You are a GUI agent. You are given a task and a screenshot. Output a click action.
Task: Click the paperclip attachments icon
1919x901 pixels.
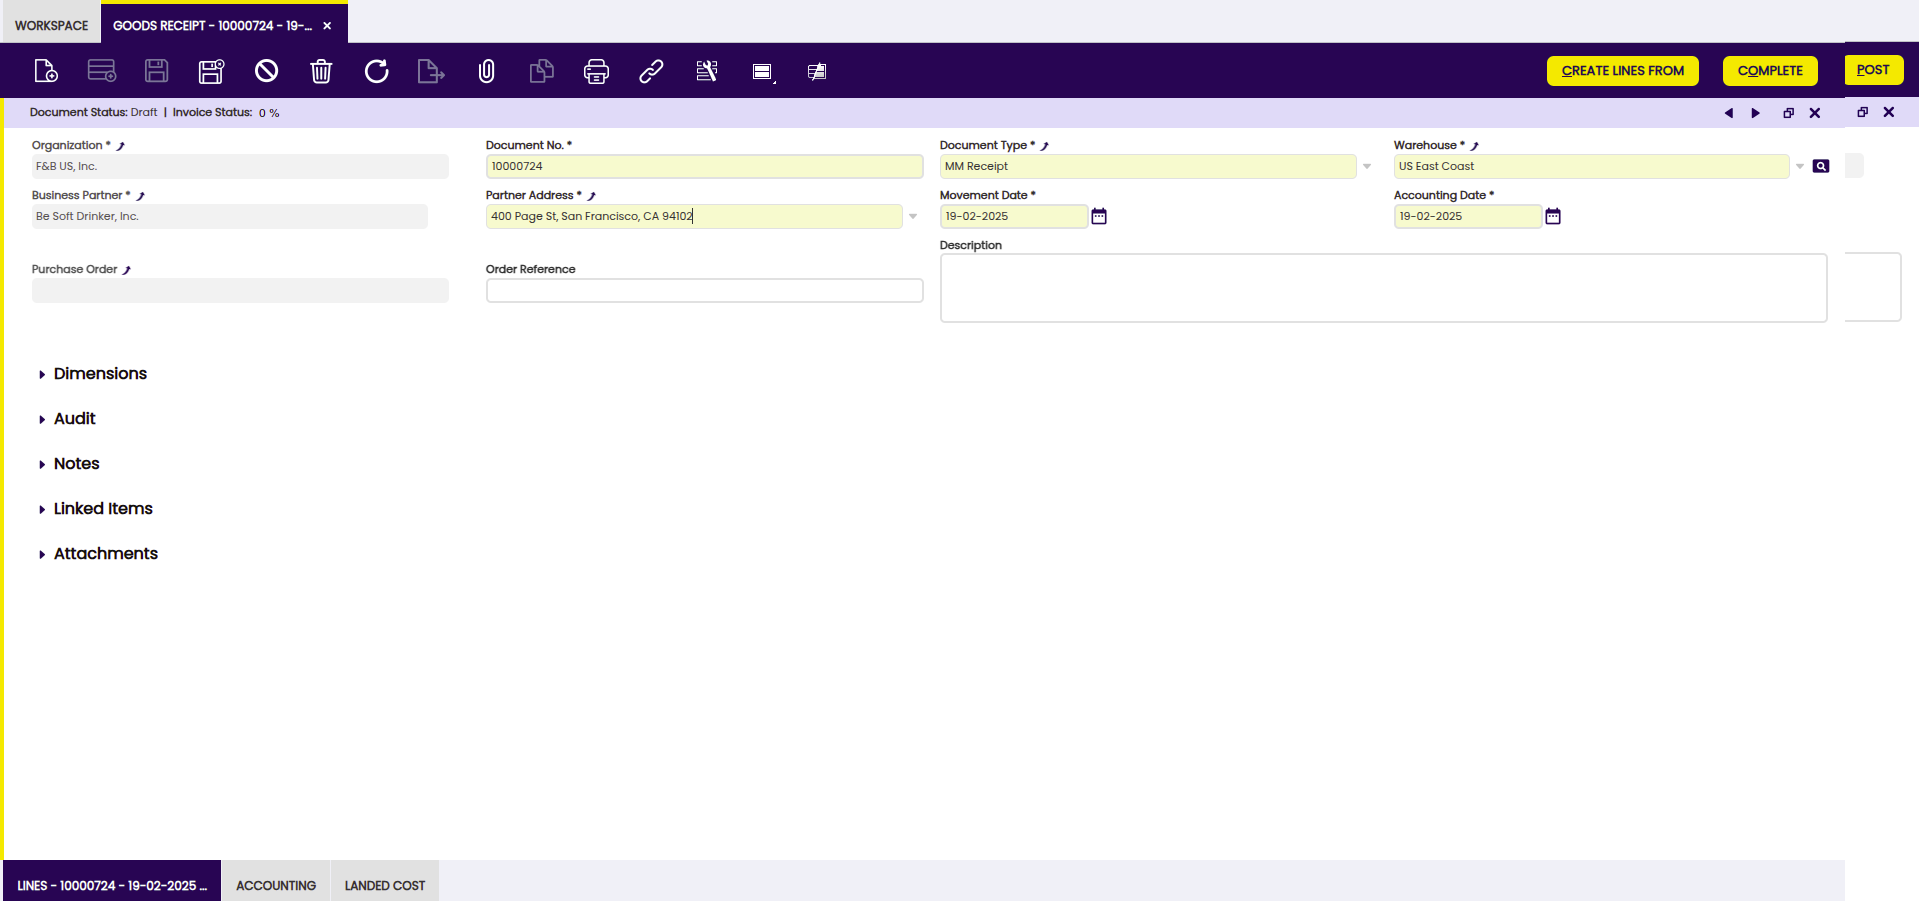coord(487,71)
